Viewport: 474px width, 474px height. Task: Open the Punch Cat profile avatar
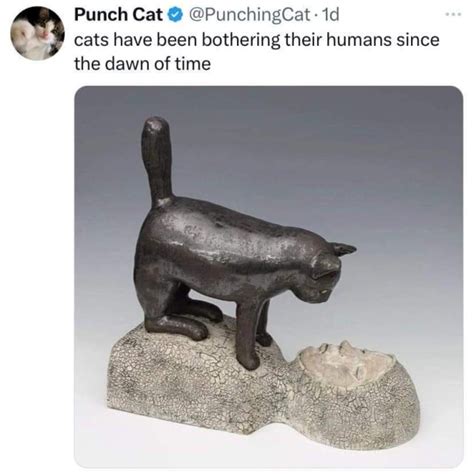37,33
